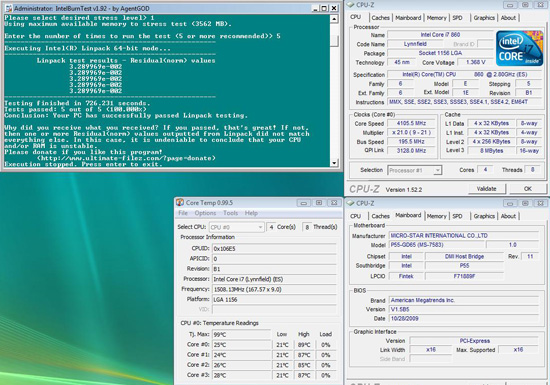Click the Level 3 cache 8 MBytes value

tap(492, 150)
